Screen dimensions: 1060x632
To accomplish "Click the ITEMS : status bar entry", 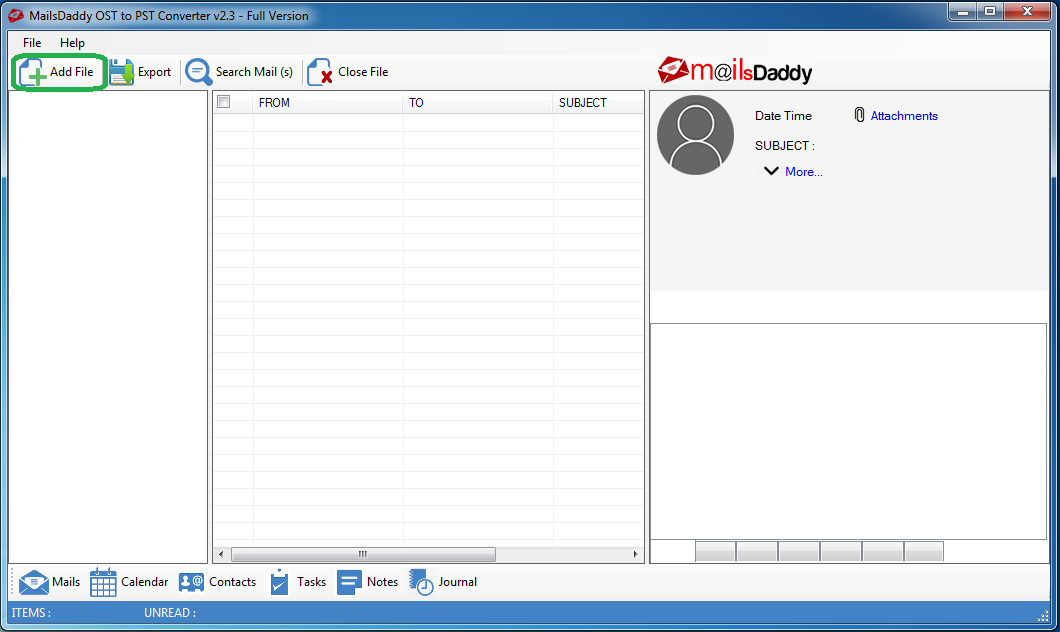I will (31, 612).
